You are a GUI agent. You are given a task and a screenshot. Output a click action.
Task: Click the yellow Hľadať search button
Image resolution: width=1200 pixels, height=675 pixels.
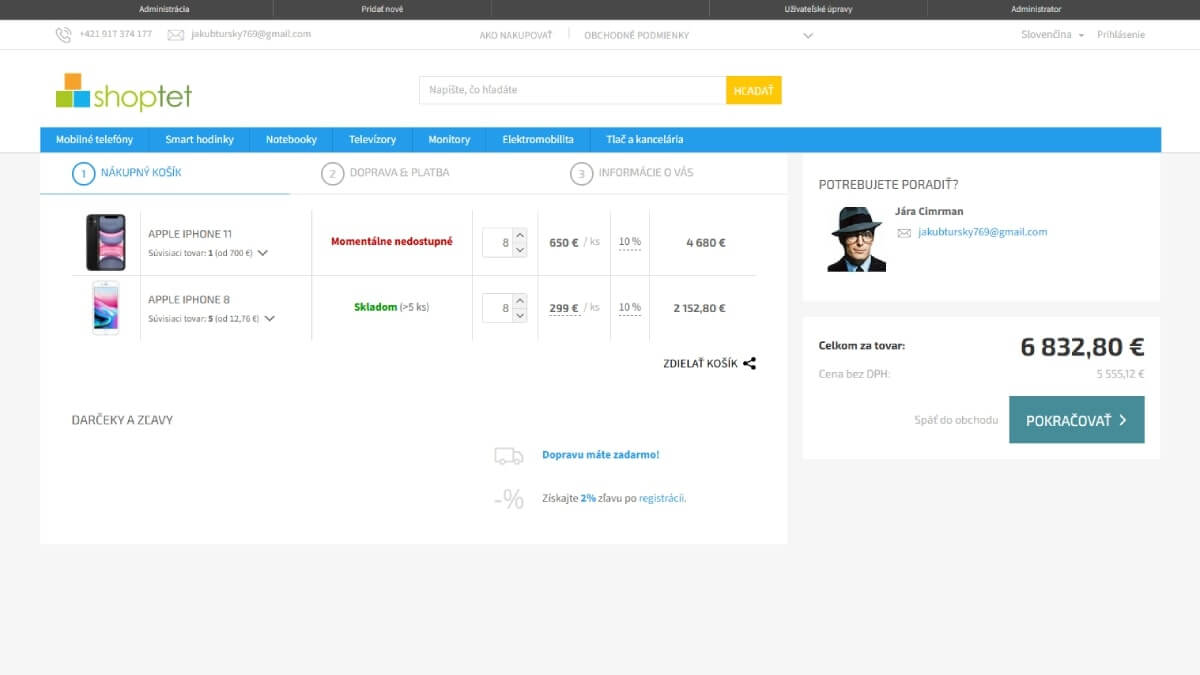[x=754, y=90]
